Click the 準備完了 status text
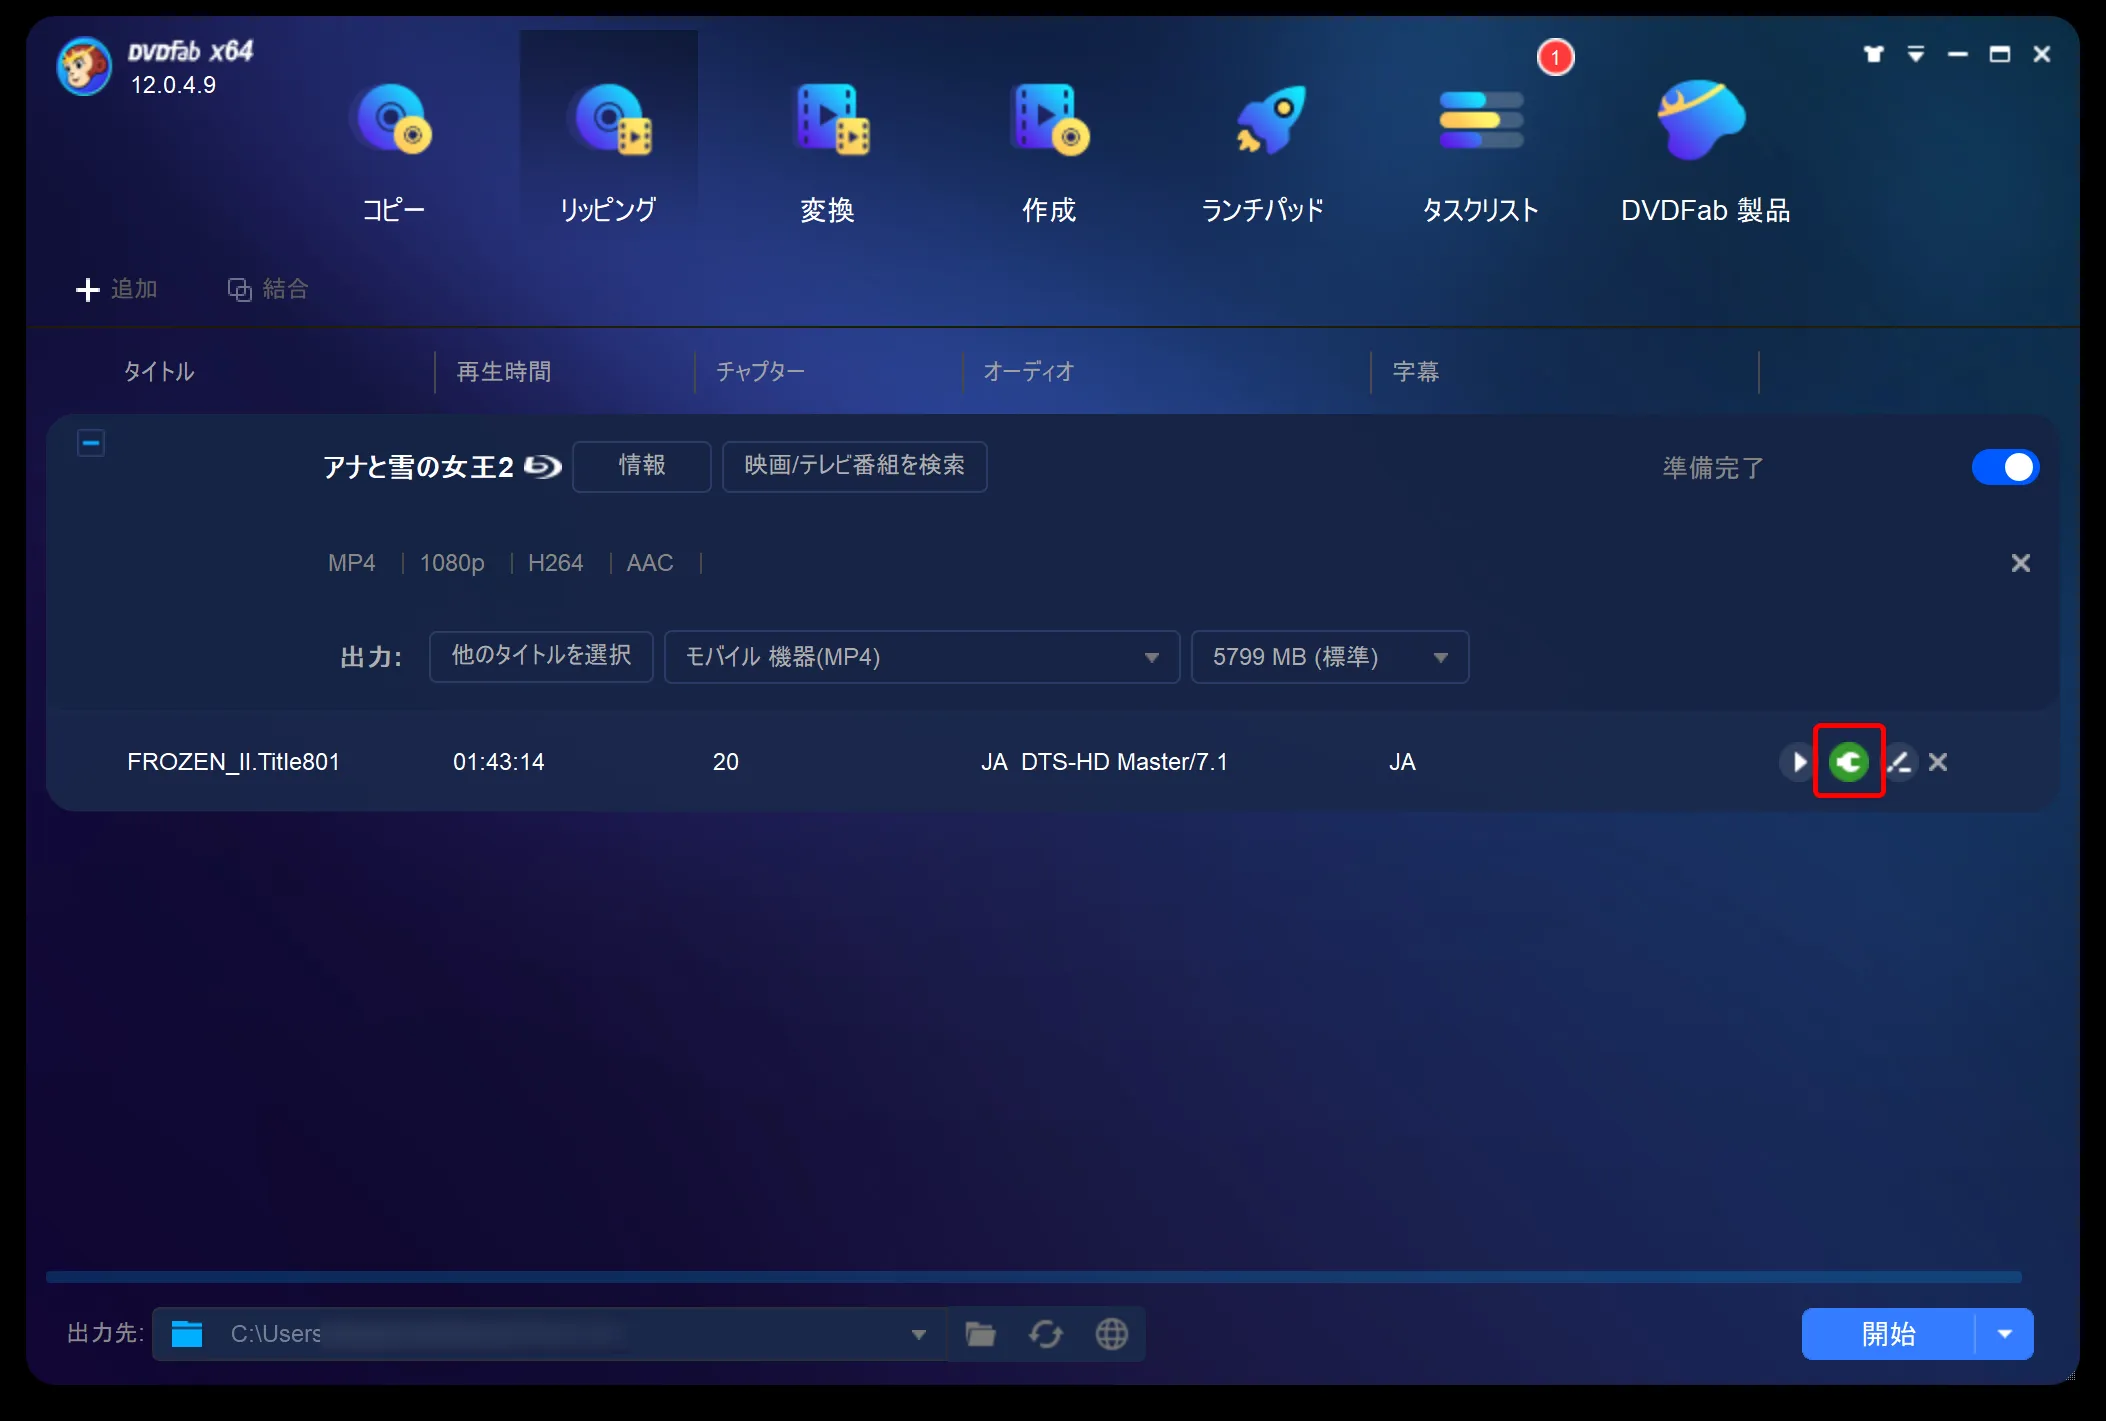Viewport: 2106px width, 1421px height. tap(1713, 468)
